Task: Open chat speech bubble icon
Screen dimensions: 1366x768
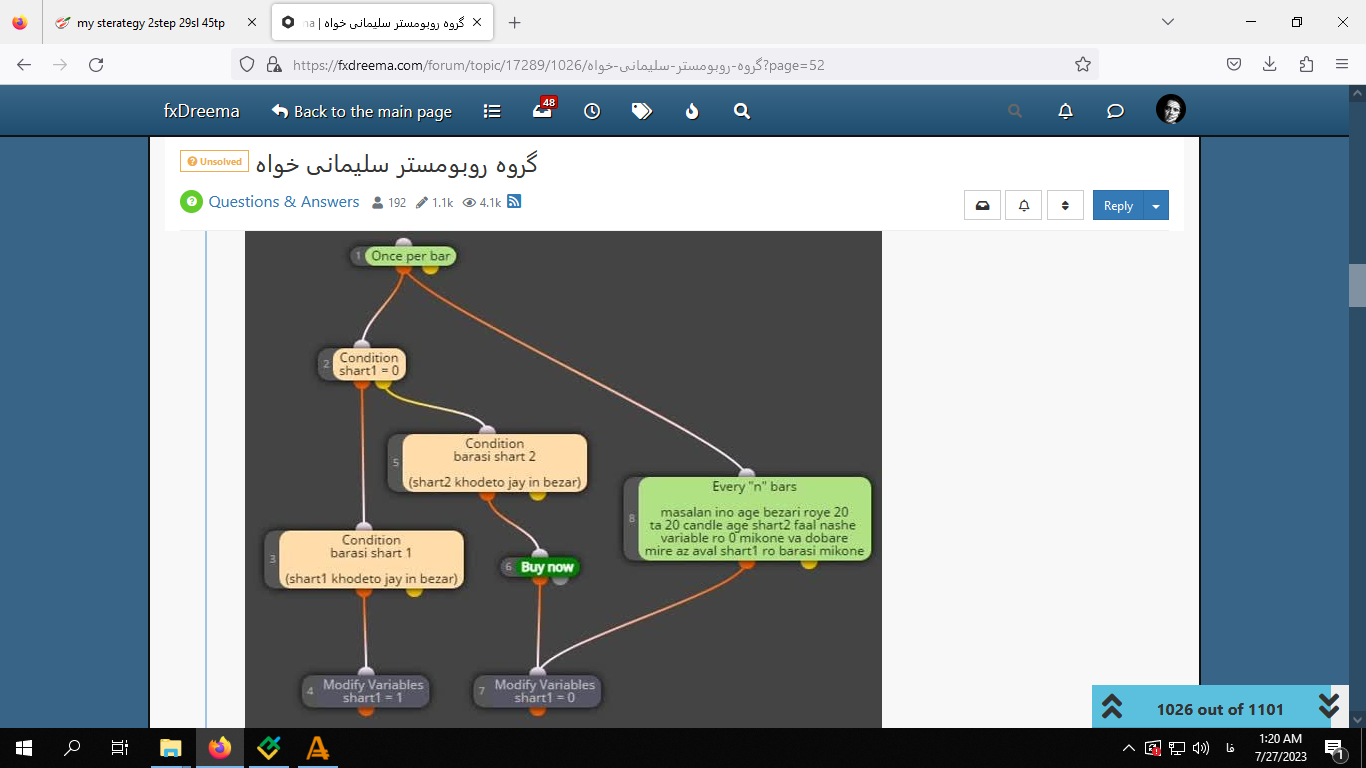Action: pos(1116,111)
